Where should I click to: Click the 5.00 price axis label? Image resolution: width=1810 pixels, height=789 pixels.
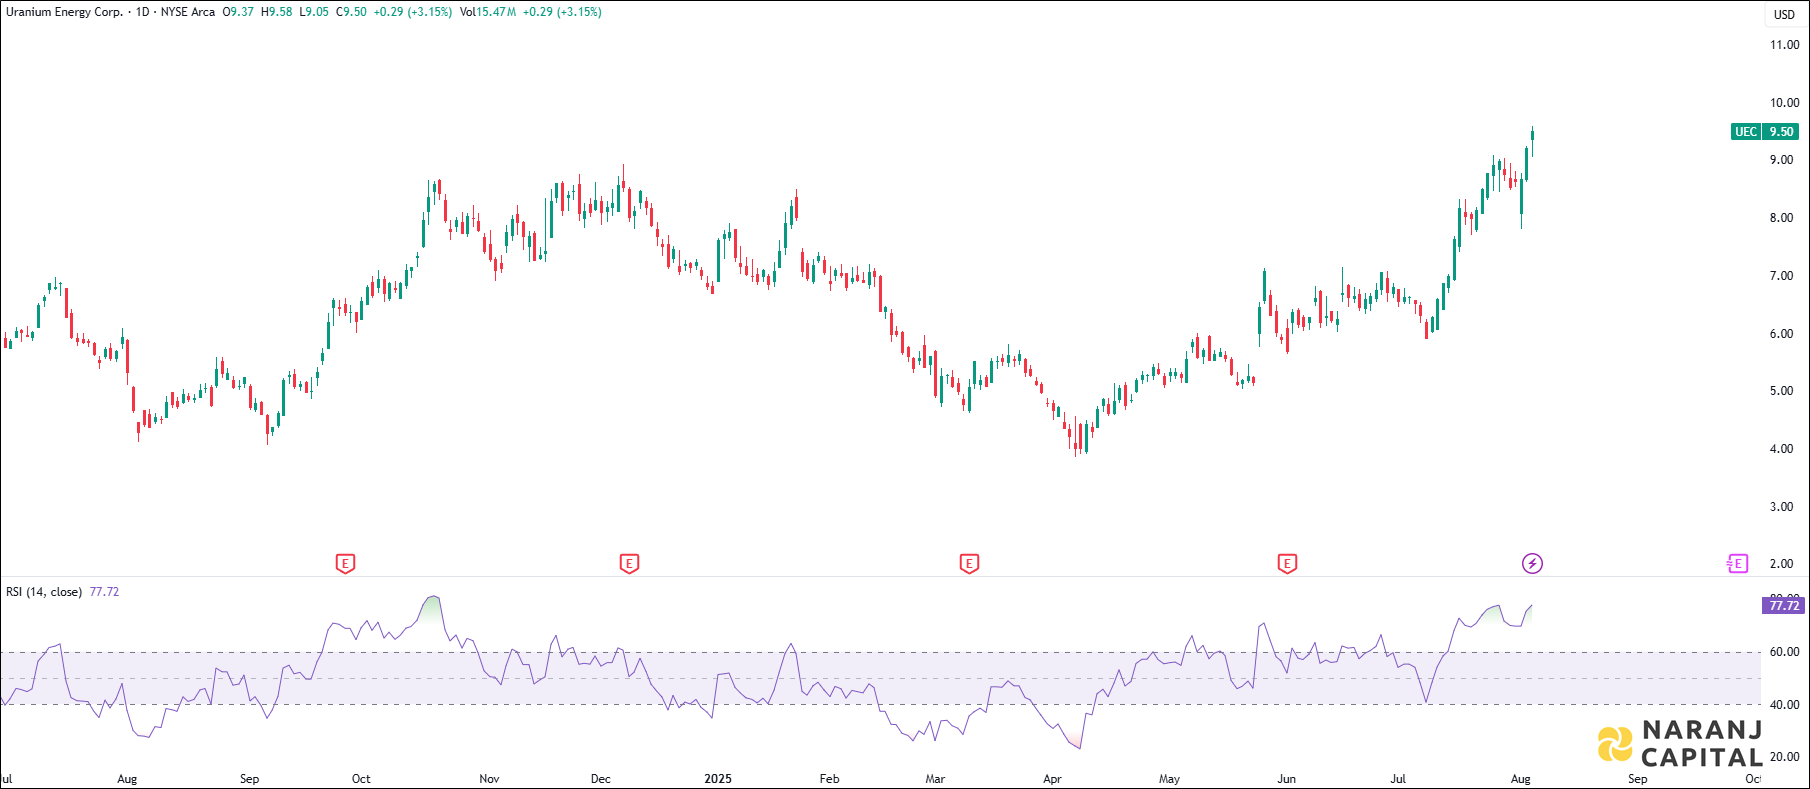1781,391
